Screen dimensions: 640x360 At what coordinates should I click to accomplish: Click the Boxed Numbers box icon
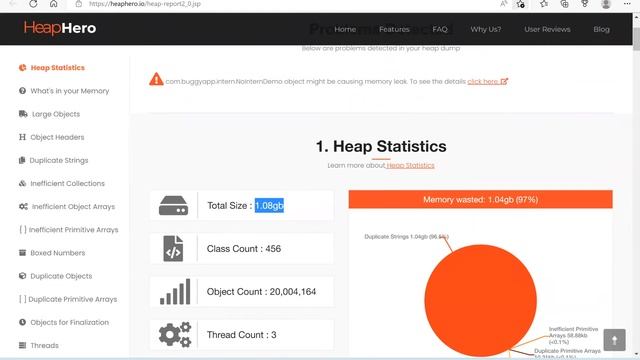point(22,253)
